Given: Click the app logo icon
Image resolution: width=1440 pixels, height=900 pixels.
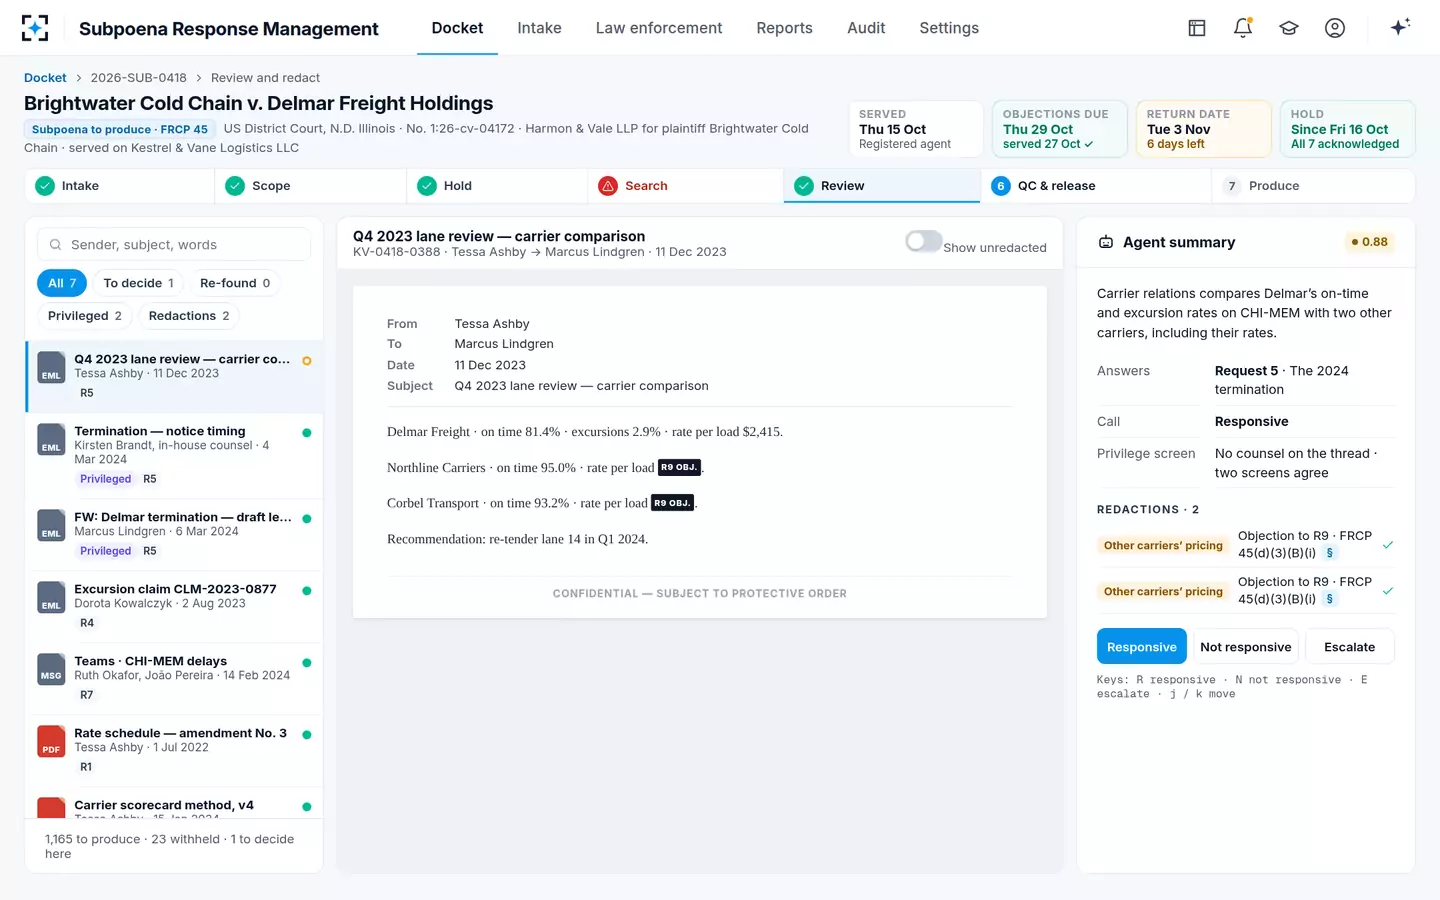Looking at the screenshot, I should point(35,28).
